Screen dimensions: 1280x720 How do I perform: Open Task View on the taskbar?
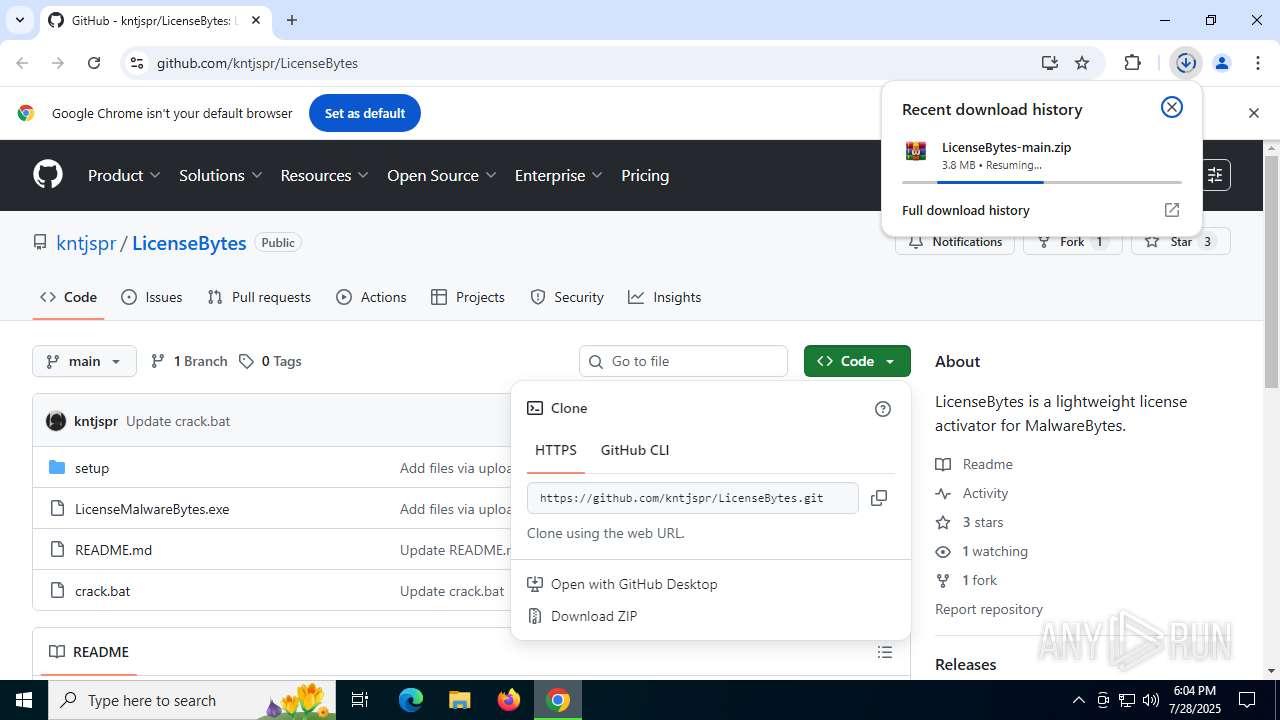point(361,700)
